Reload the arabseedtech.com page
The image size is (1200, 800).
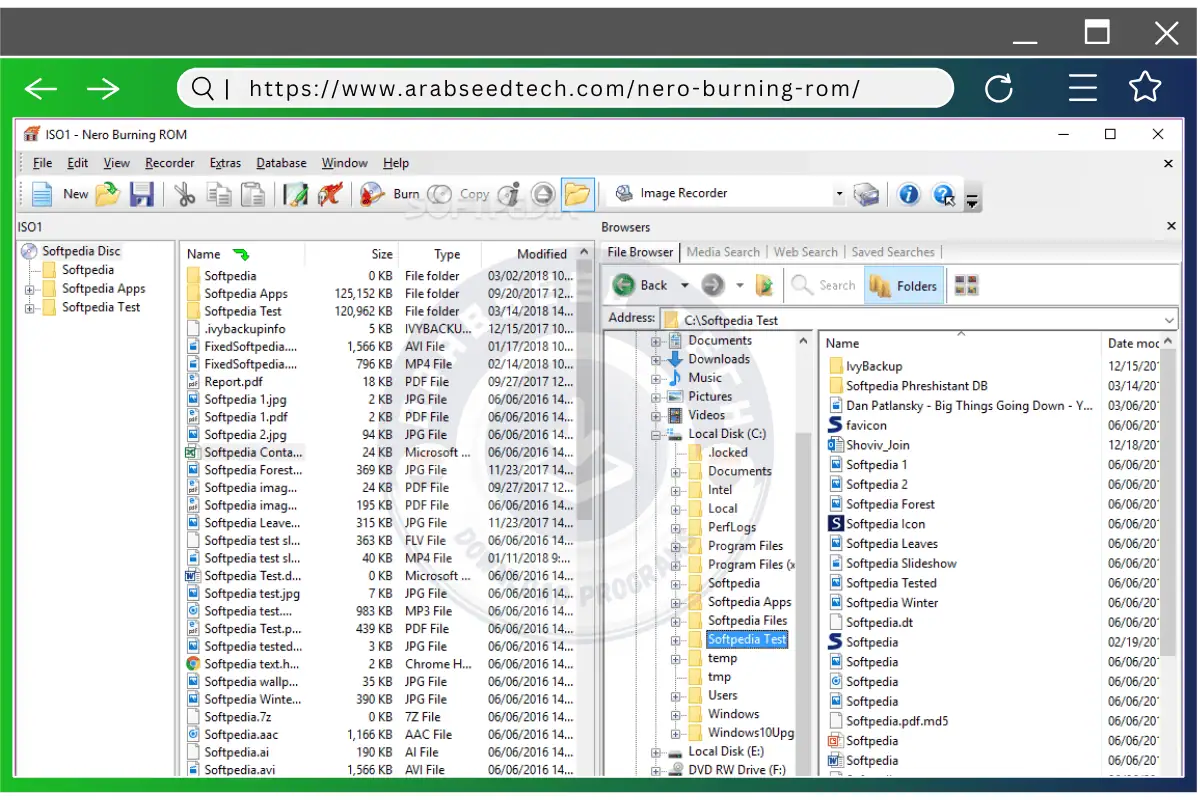(x=999, y=88)
